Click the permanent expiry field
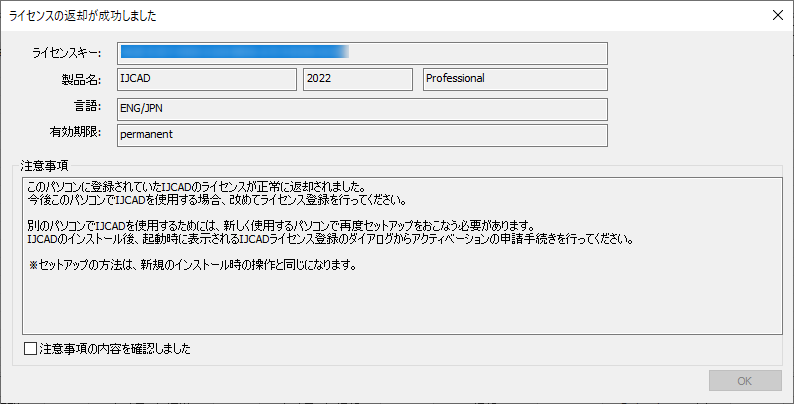This screenshot has width=794, height=404. [362, 135]
